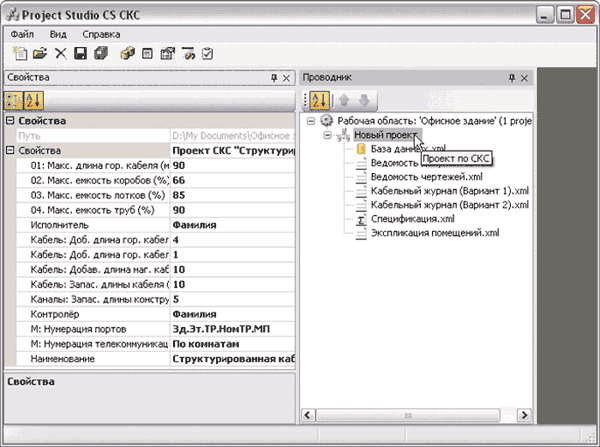Minimize the Project Studio CS window
The height and width of the screenshot is (447, 600).
pyautogui.click(x=545, y=15)
